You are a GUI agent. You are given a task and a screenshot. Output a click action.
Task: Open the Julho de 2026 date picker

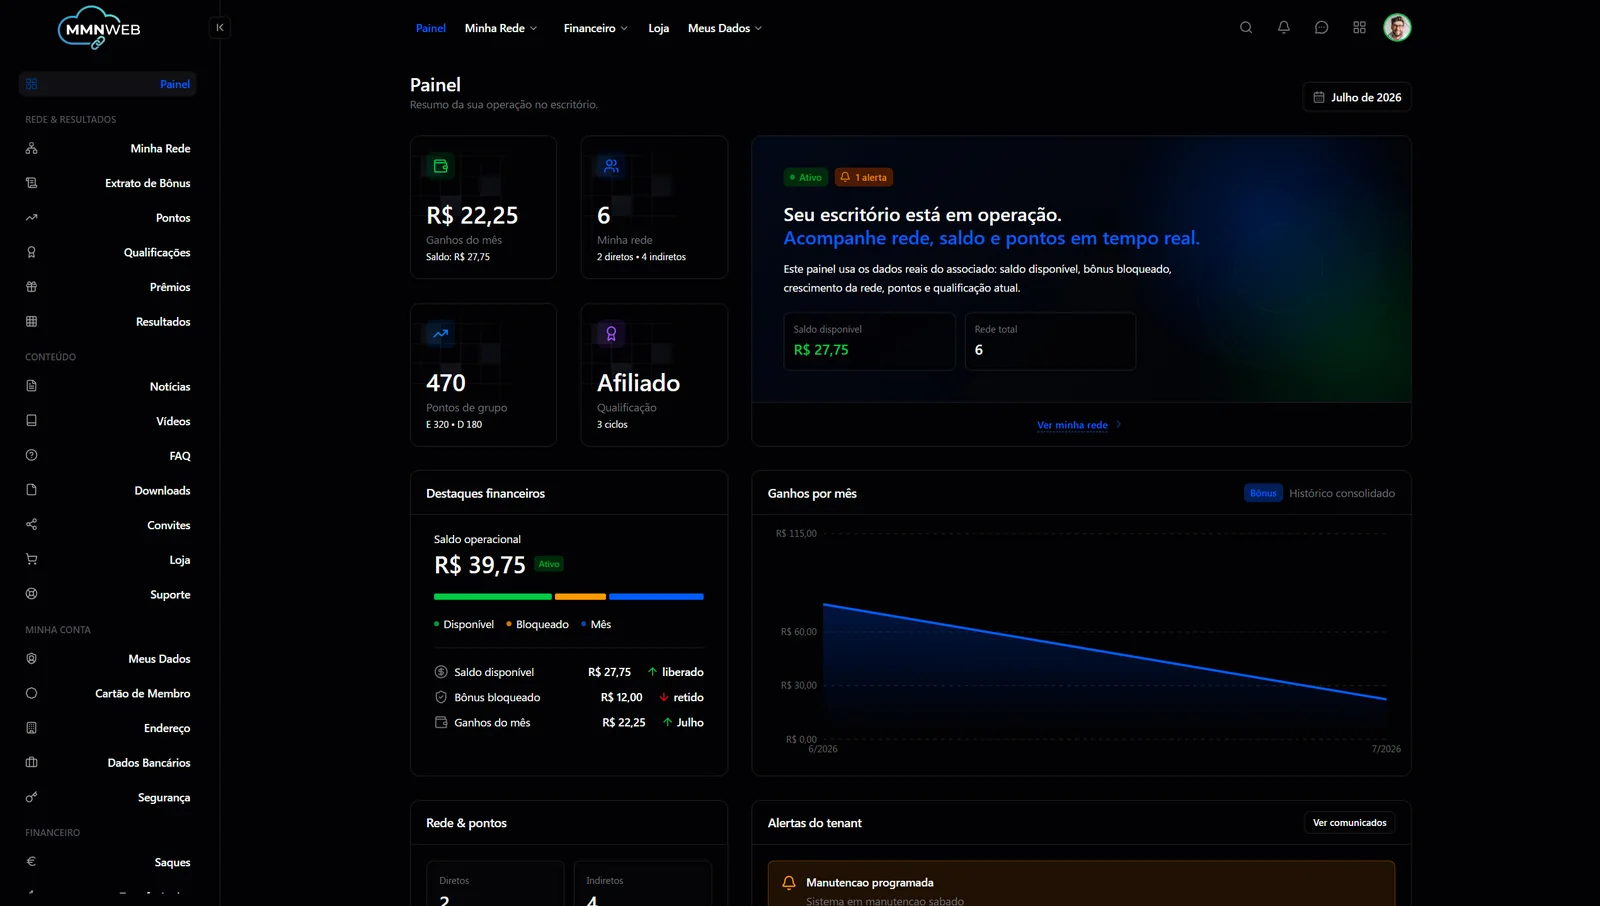(1357, 97)
